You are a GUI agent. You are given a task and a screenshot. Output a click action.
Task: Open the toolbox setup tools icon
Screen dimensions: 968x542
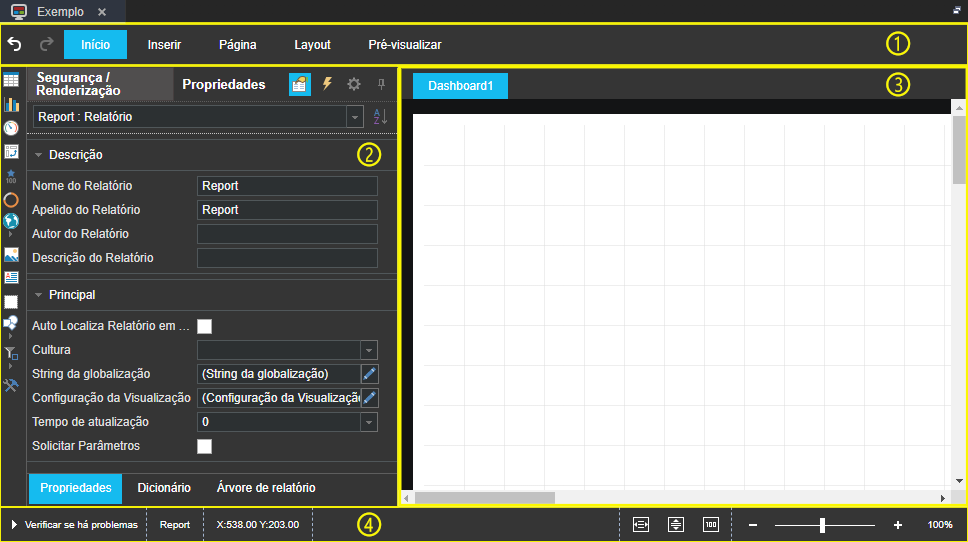click(11, 386)
